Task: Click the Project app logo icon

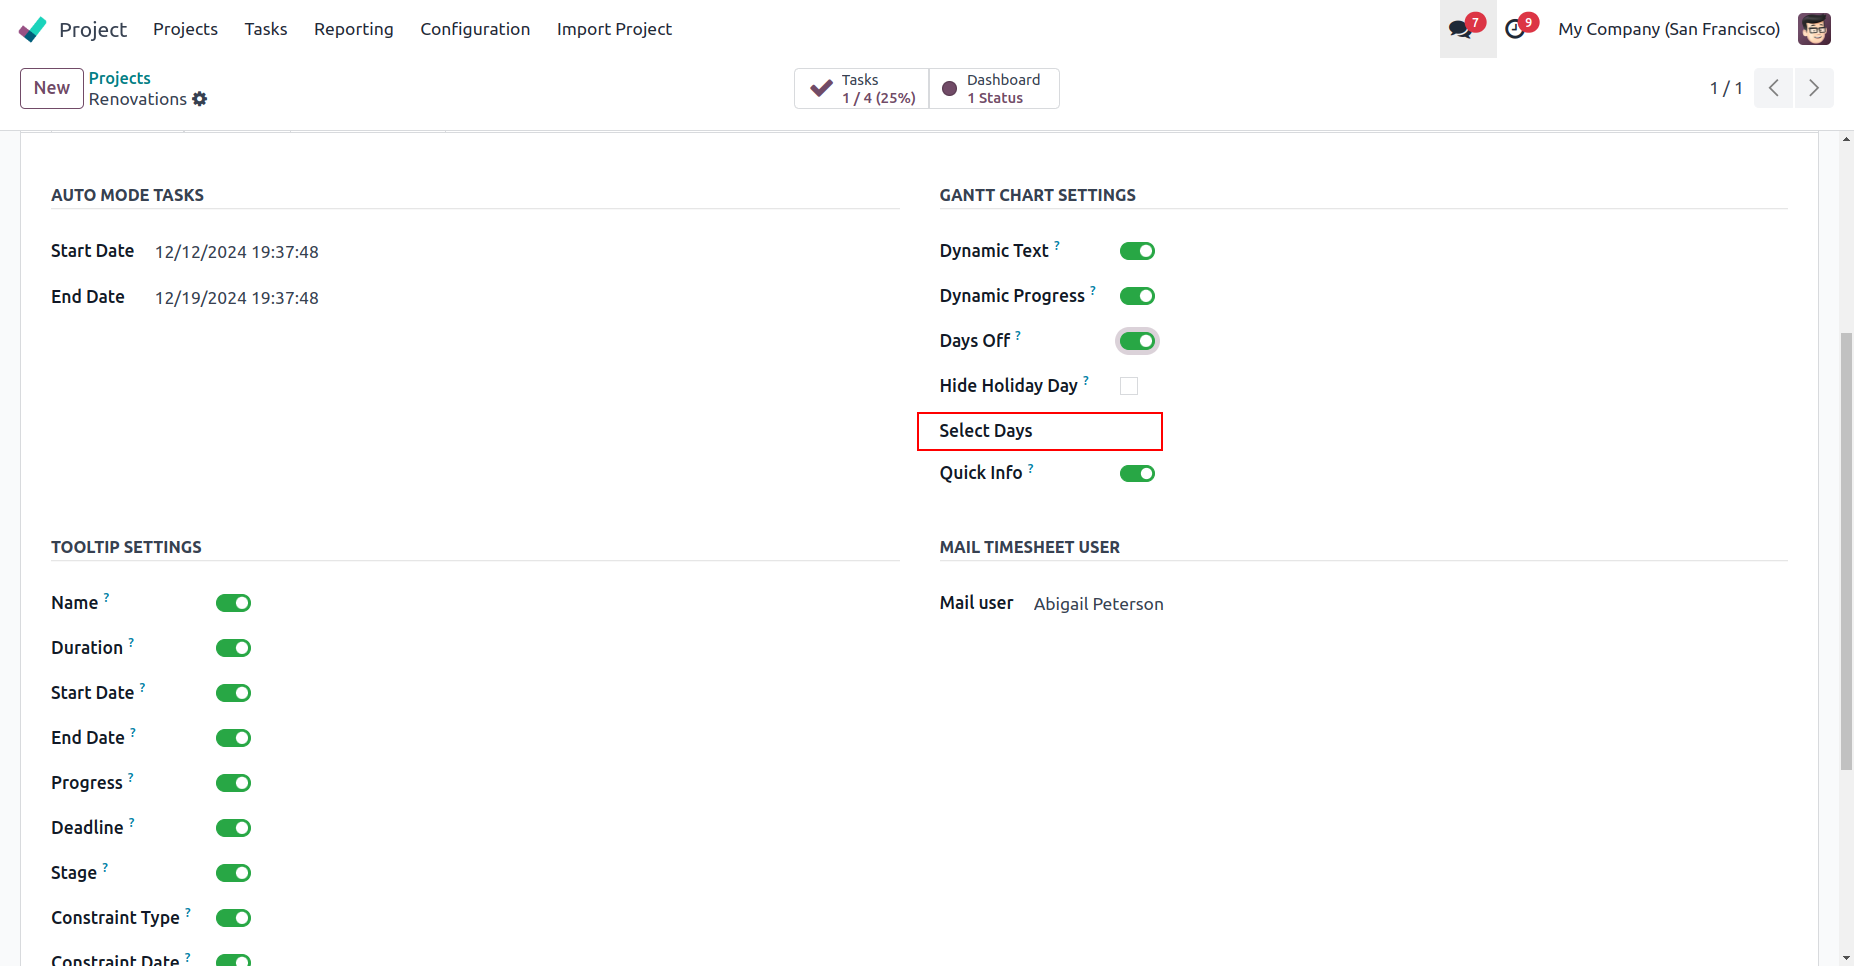Action: (x=32, y=29)
